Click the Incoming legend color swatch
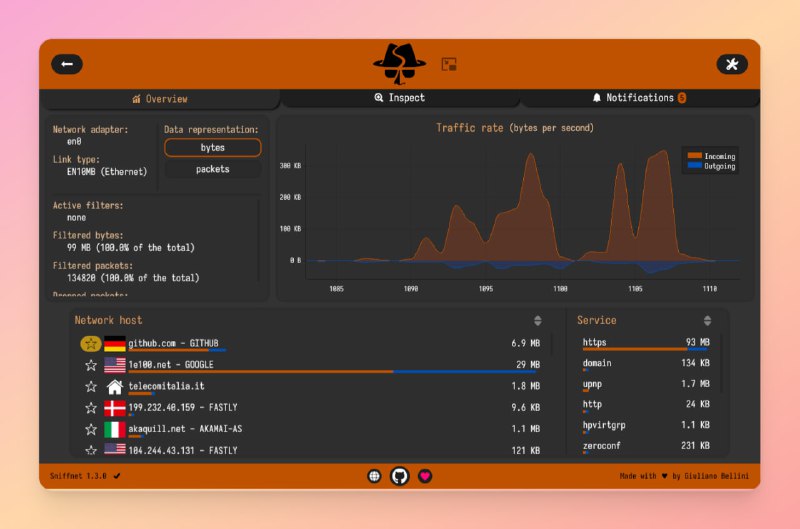 pos(693,156)
